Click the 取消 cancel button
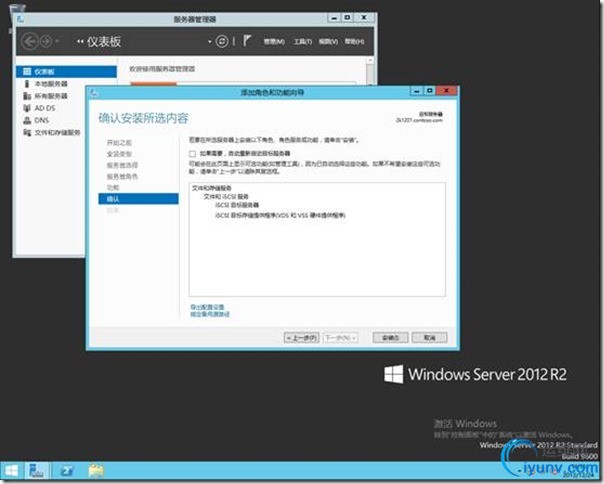The image size is (604, 484). pos(430,338)
